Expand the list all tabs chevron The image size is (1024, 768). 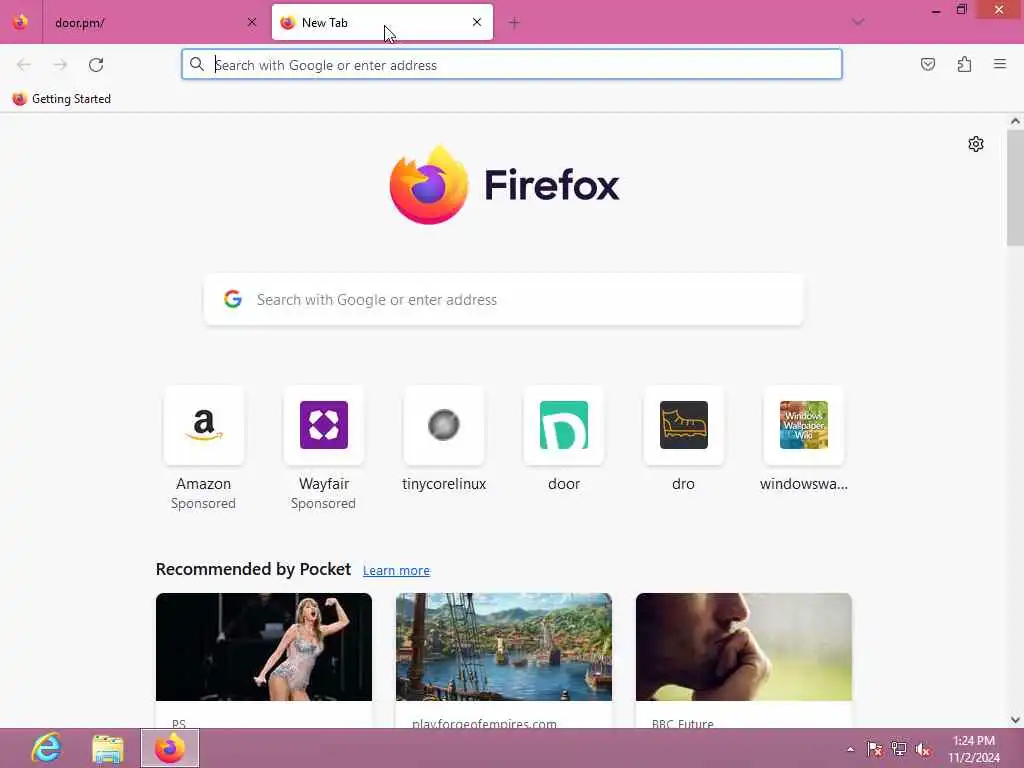tap(858, 22)
